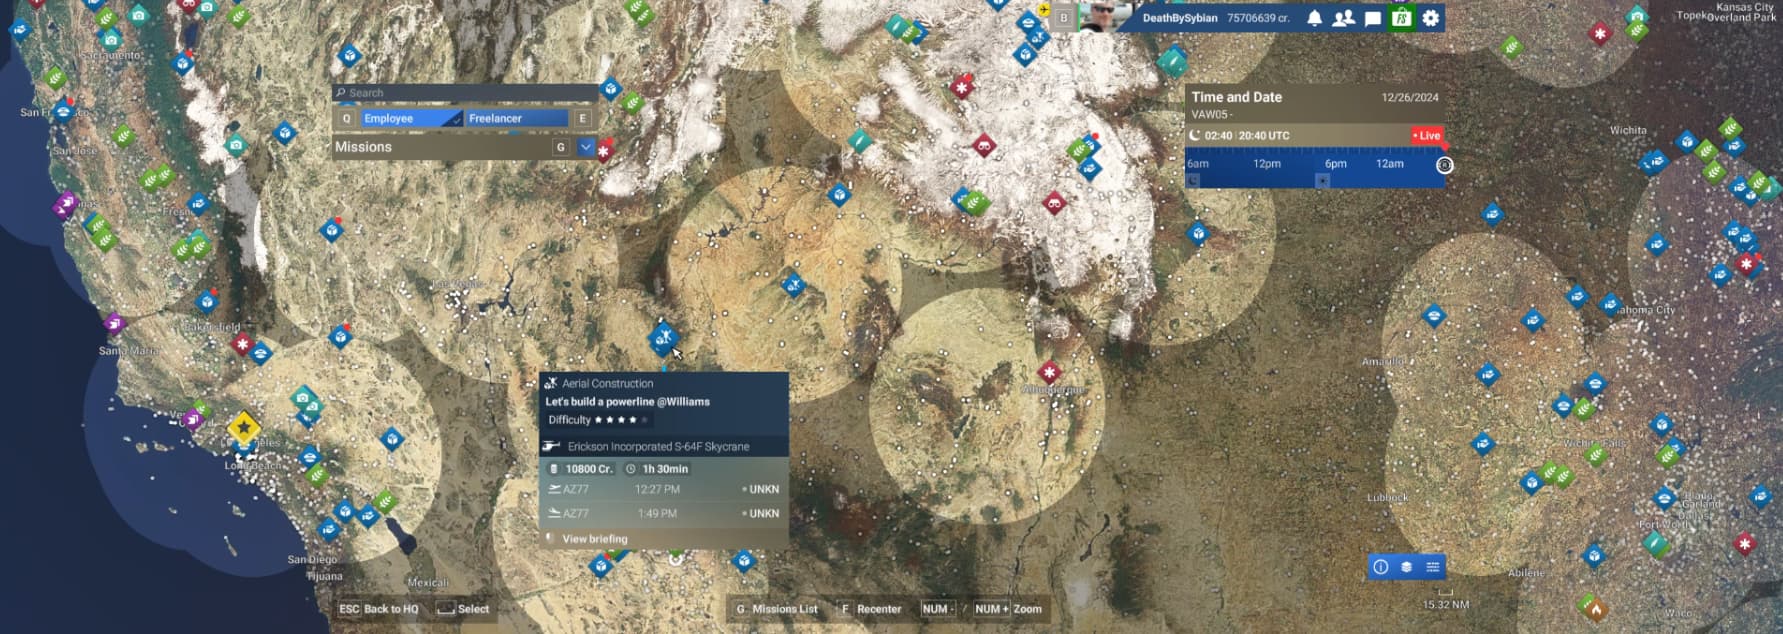Select the purple marker near Santa Maria
Image resolution: width=1783 pixels, height=634 pixels.
pos(114,324)
